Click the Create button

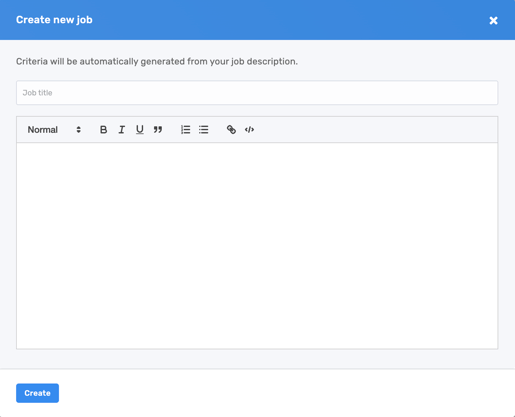[37, 393]
